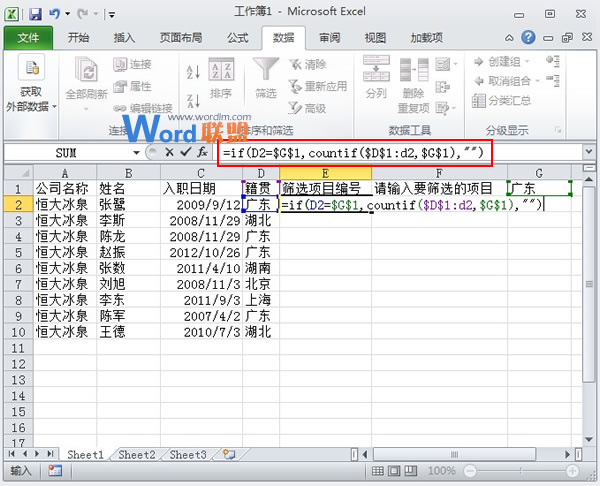Switch to the Sheet2 worksheet tab

coord(137,455)
